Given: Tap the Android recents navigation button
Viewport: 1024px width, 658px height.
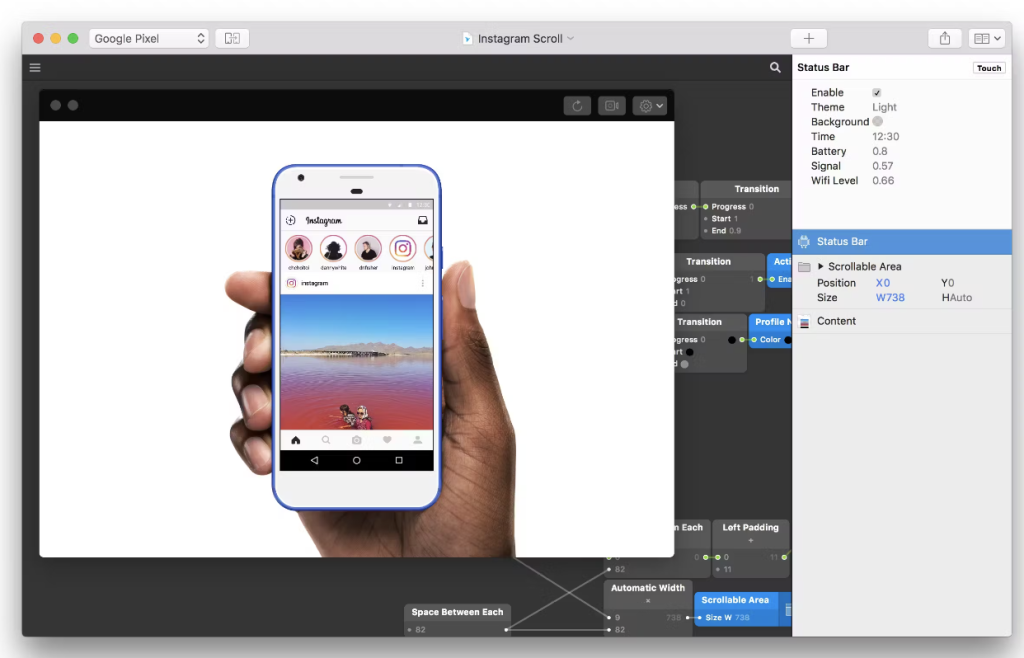Looking at the screenshot, I should point(399,460).
